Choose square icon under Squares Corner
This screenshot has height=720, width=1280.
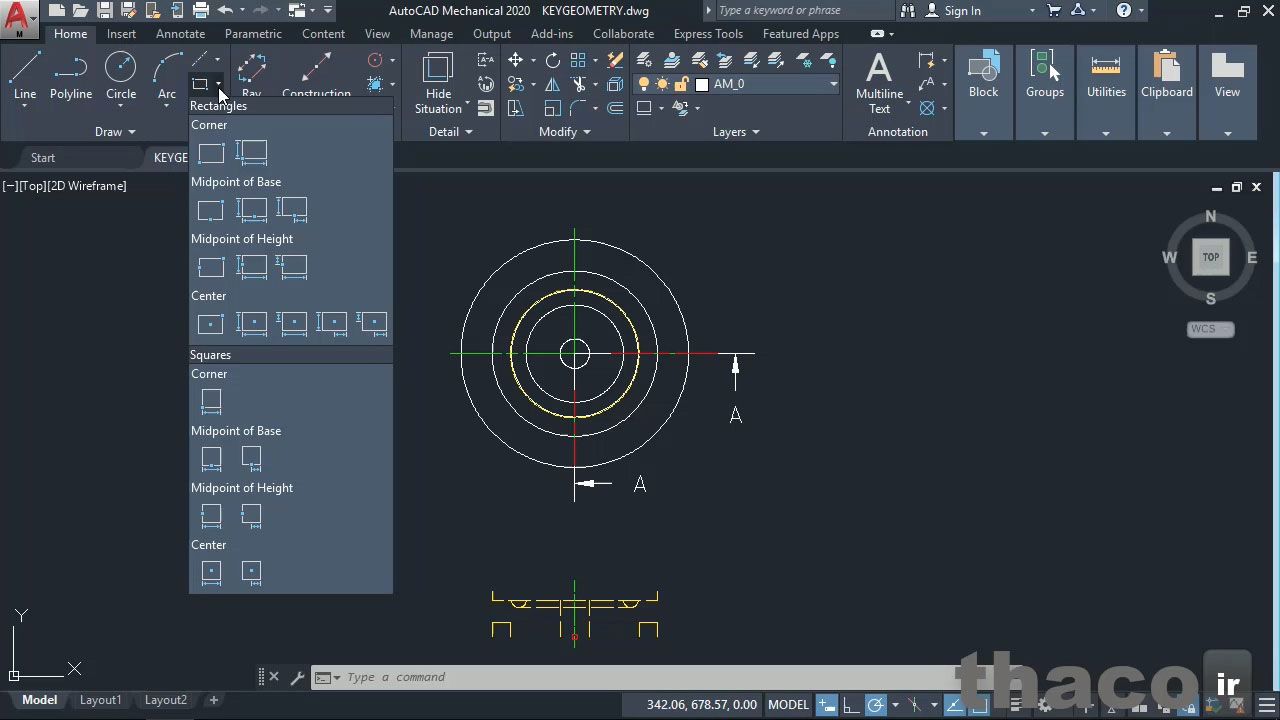[211, 401]
